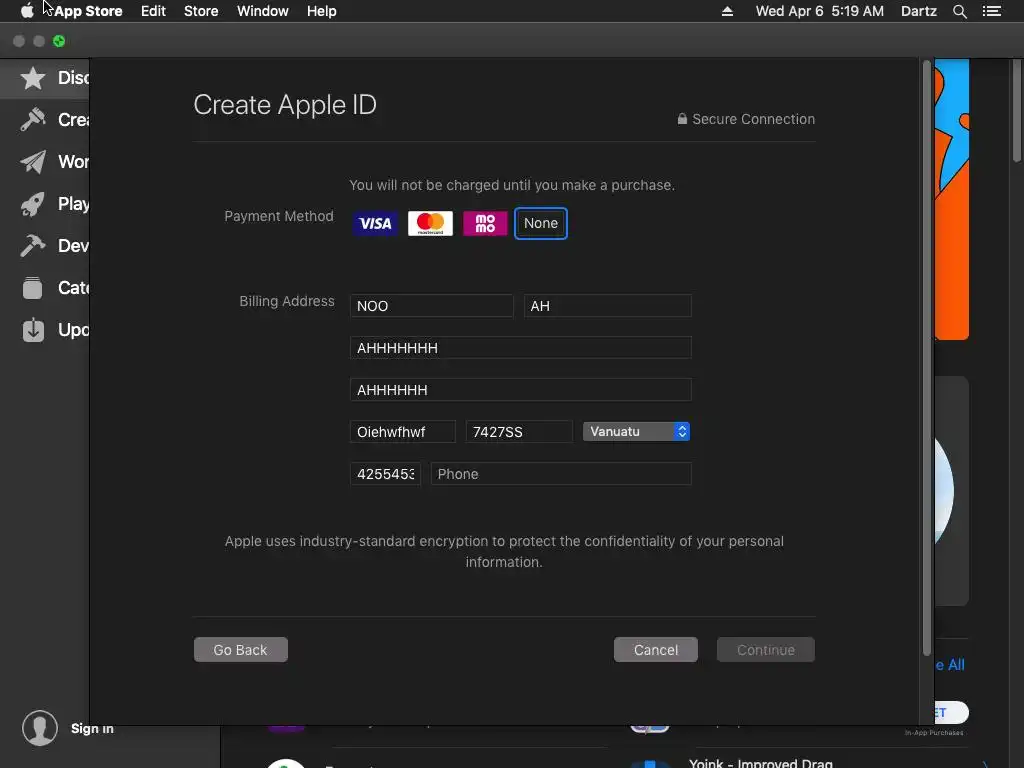Click city field containing Oiehwfhwf
The width and height of the screenshot is (1024, 768).
tap(402, 432)
